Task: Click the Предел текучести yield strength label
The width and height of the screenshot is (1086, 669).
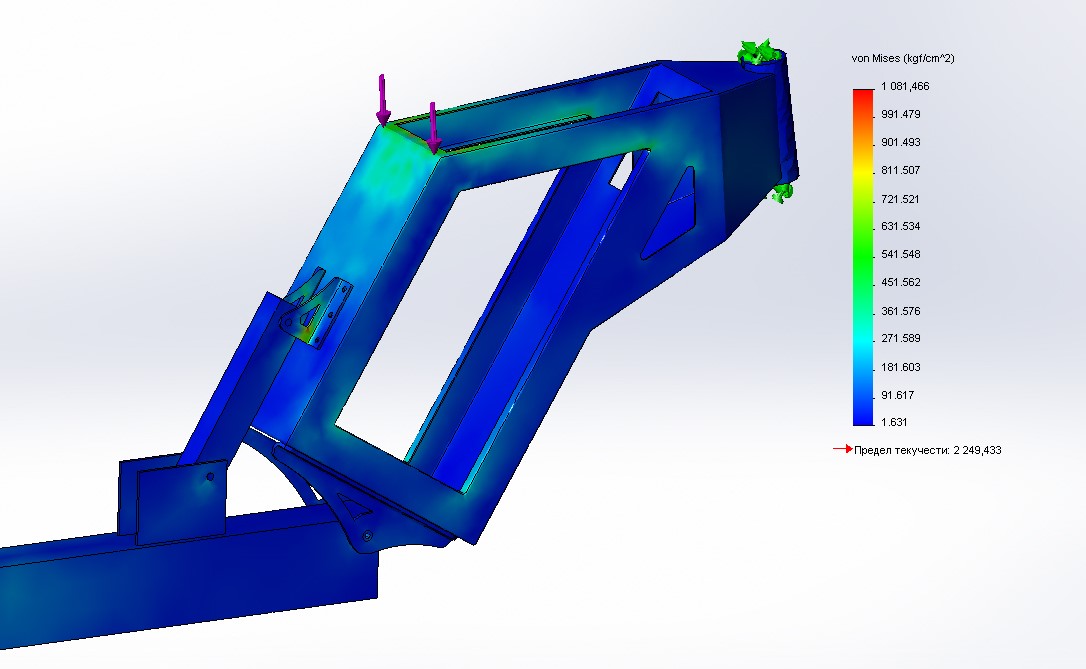Action: (927, 450)
